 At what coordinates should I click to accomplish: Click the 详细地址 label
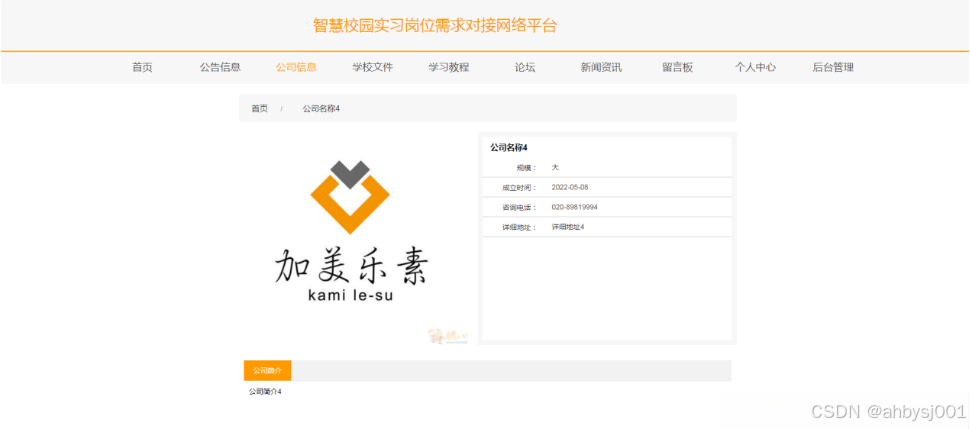point(520,227)
